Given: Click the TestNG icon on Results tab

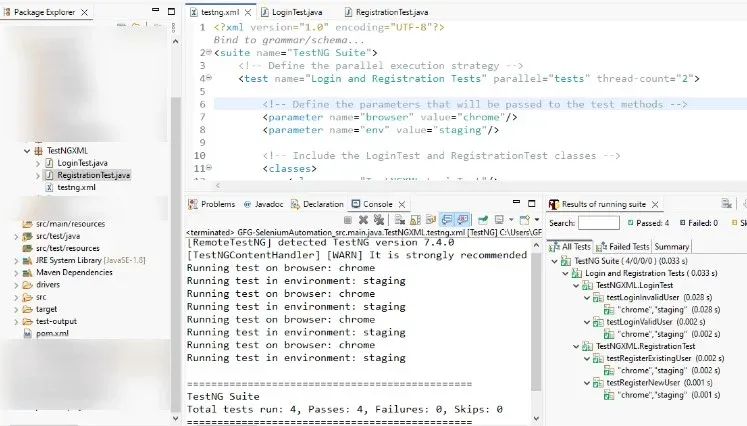Looking at the screenshot, I should (554, 204).
